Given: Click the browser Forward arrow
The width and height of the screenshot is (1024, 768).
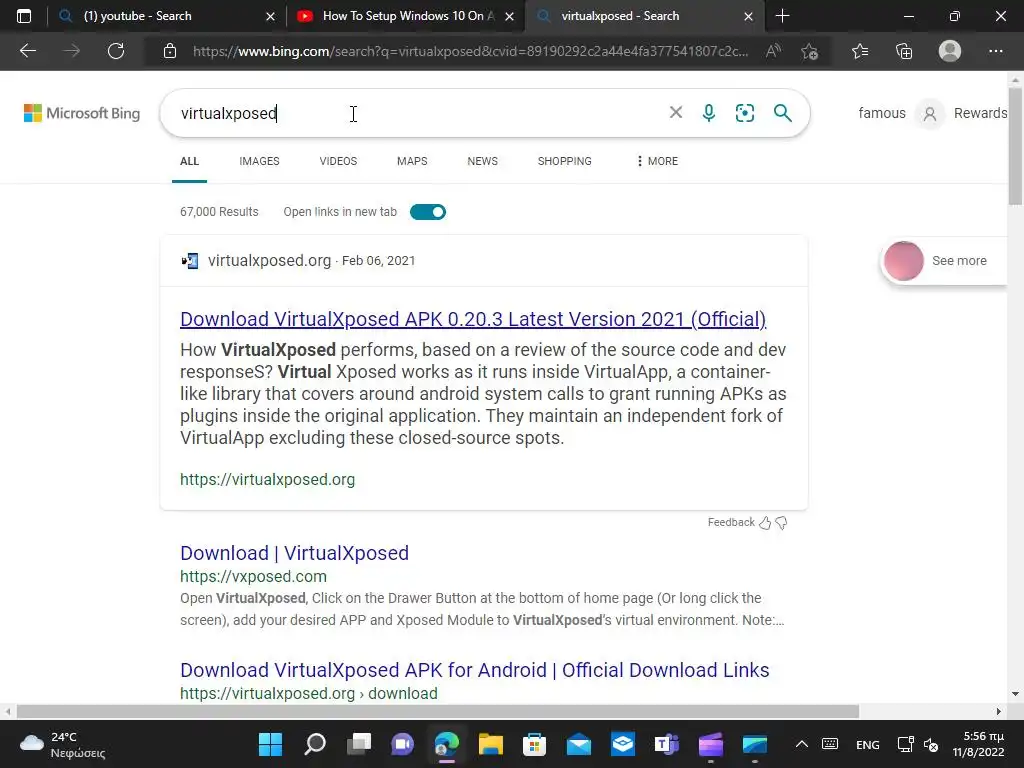Looking at the screenshot, I should [72, 51].
